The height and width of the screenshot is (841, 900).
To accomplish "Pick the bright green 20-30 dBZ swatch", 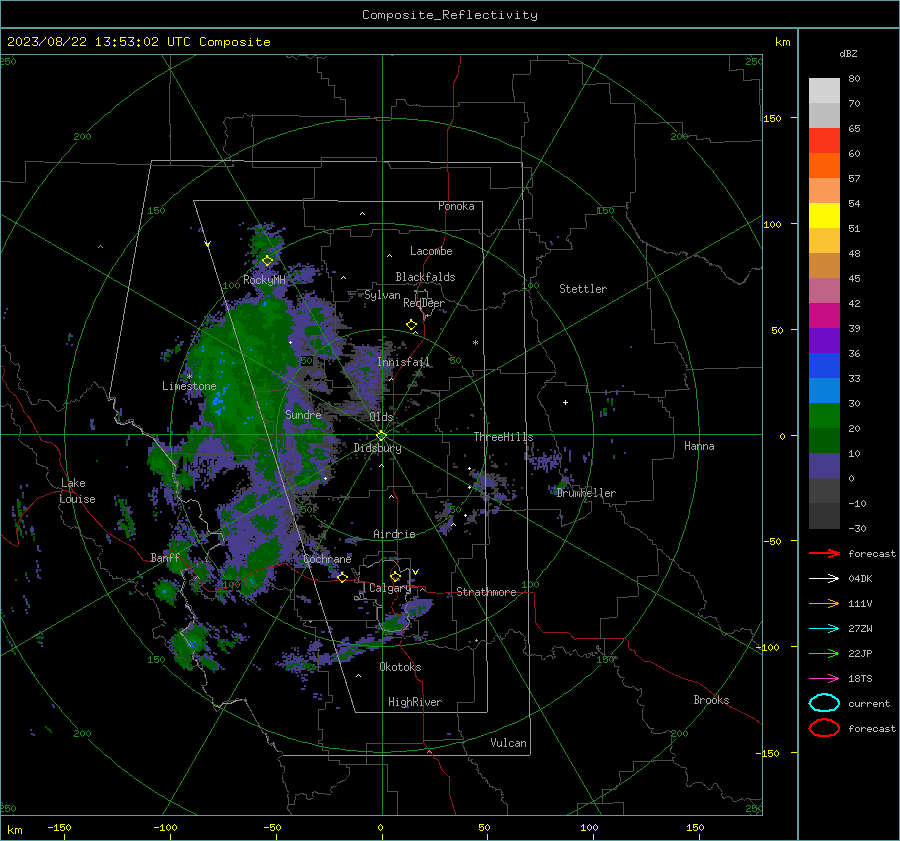I will tap(824, 416).
